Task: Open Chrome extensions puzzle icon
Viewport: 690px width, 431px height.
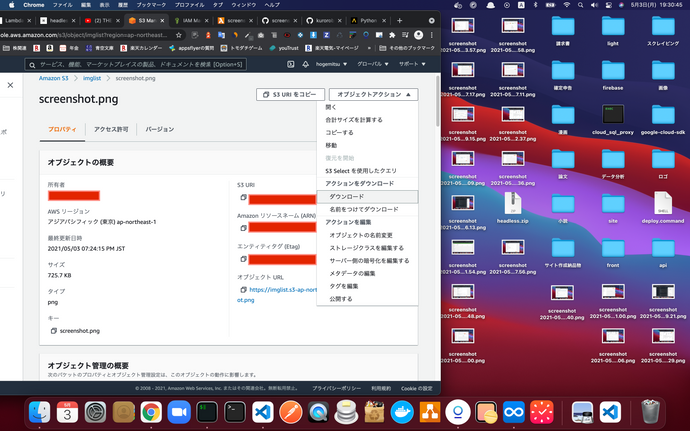Action: click(392, 35)
